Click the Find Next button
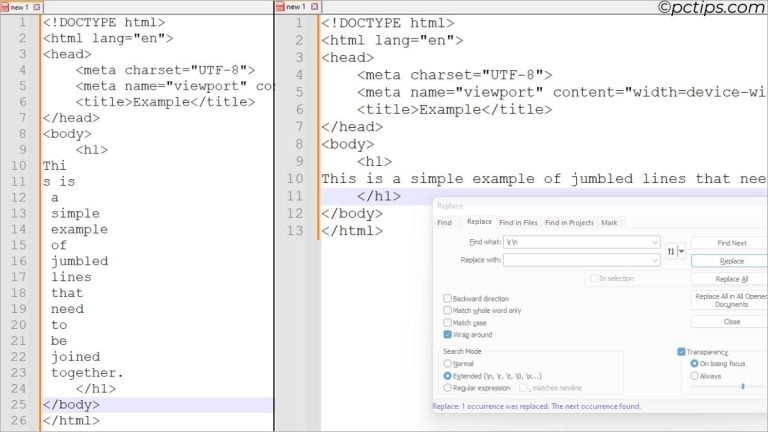The height and width of the screenshot is (432, 768). click(731, 243)
